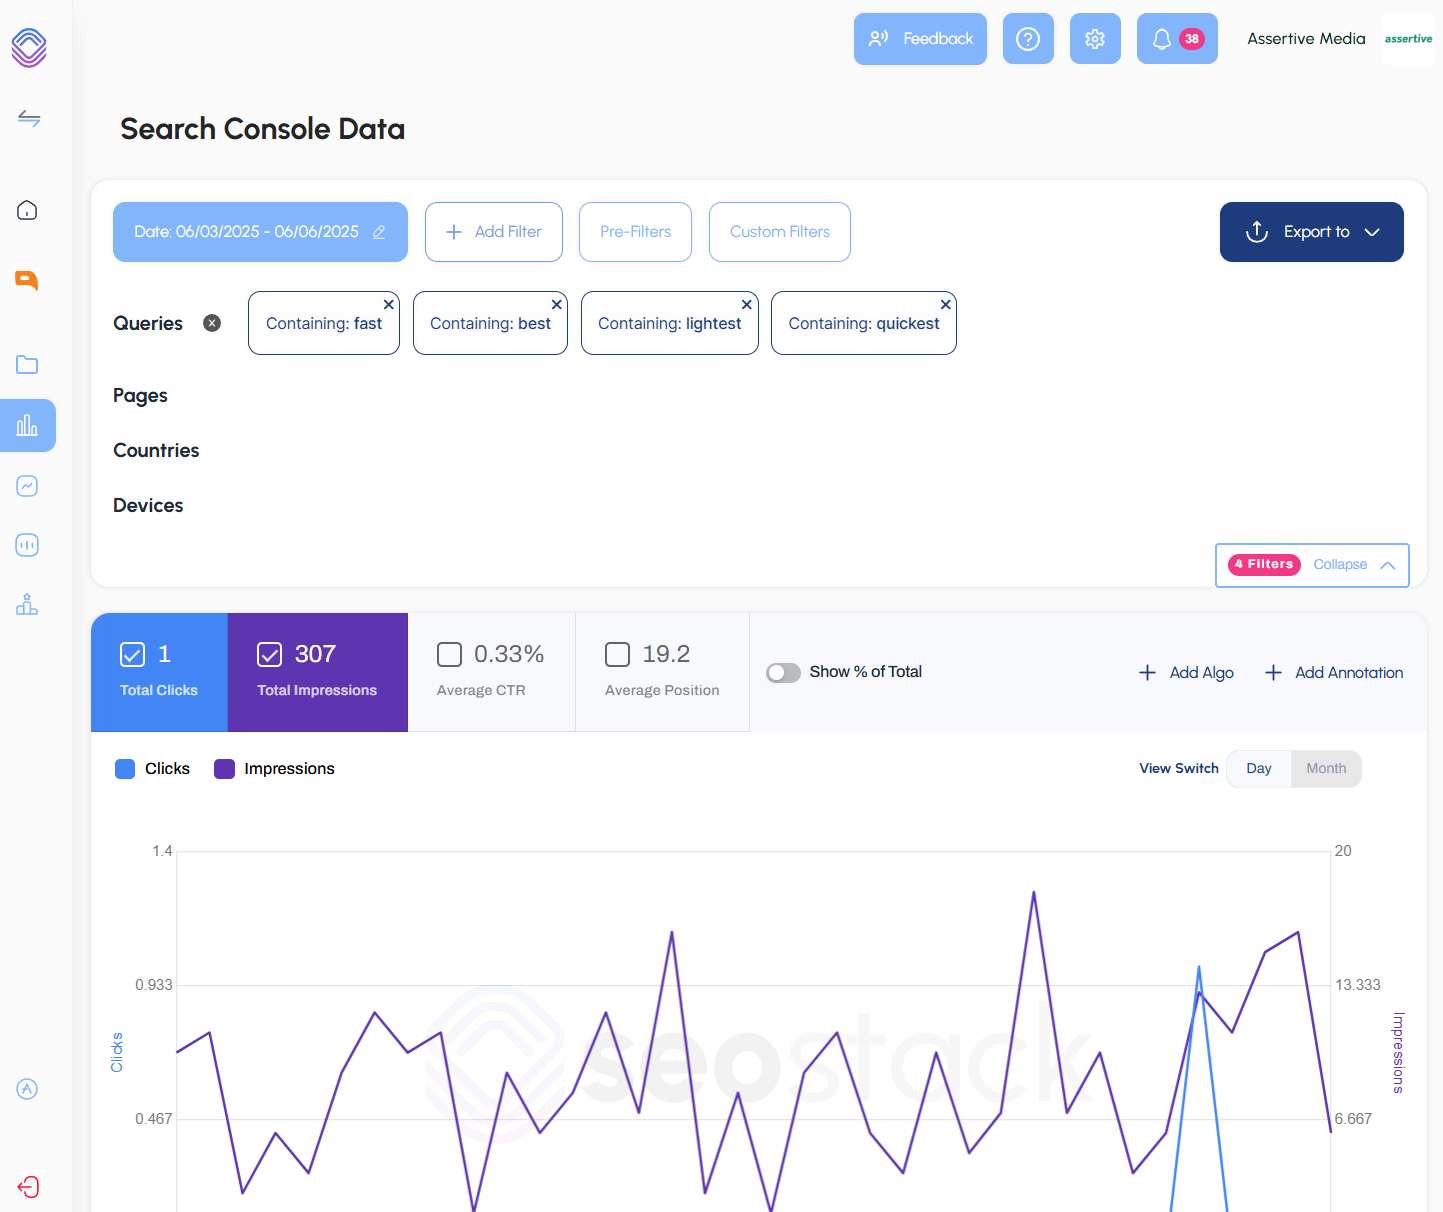Enable Show % of Total
The image size is (1443, 1212).
[783, 672]
